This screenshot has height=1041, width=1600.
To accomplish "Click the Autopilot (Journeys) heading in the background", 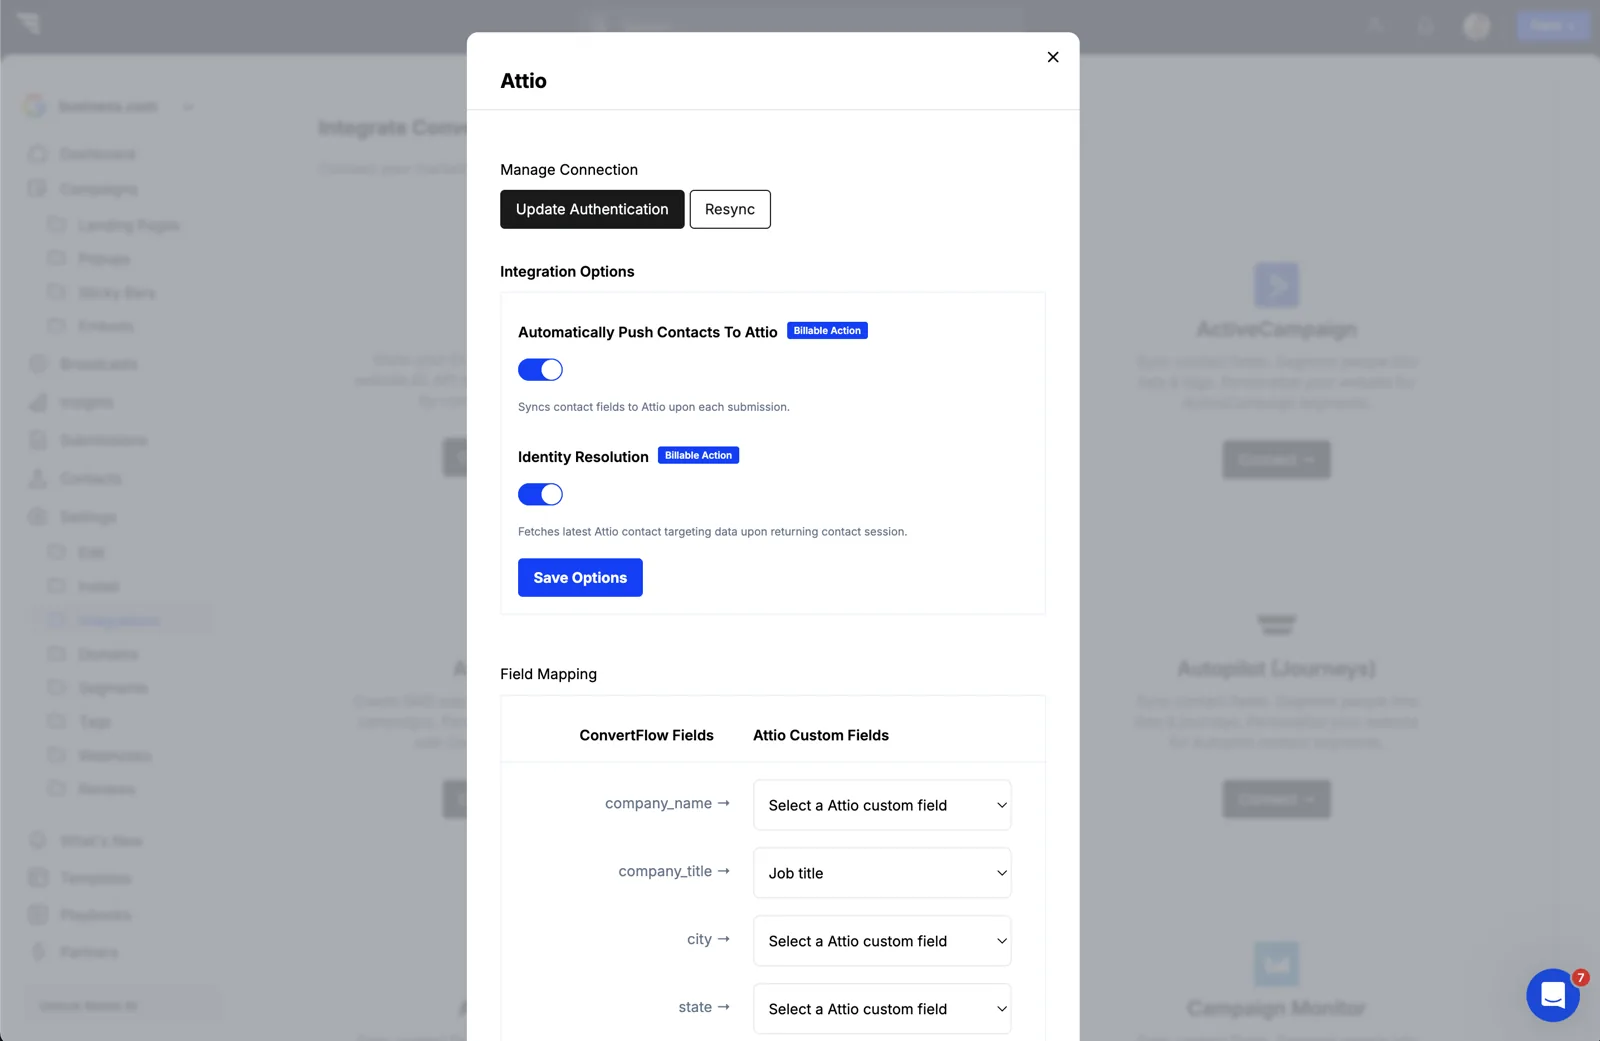I will (x=1277, y=668).
